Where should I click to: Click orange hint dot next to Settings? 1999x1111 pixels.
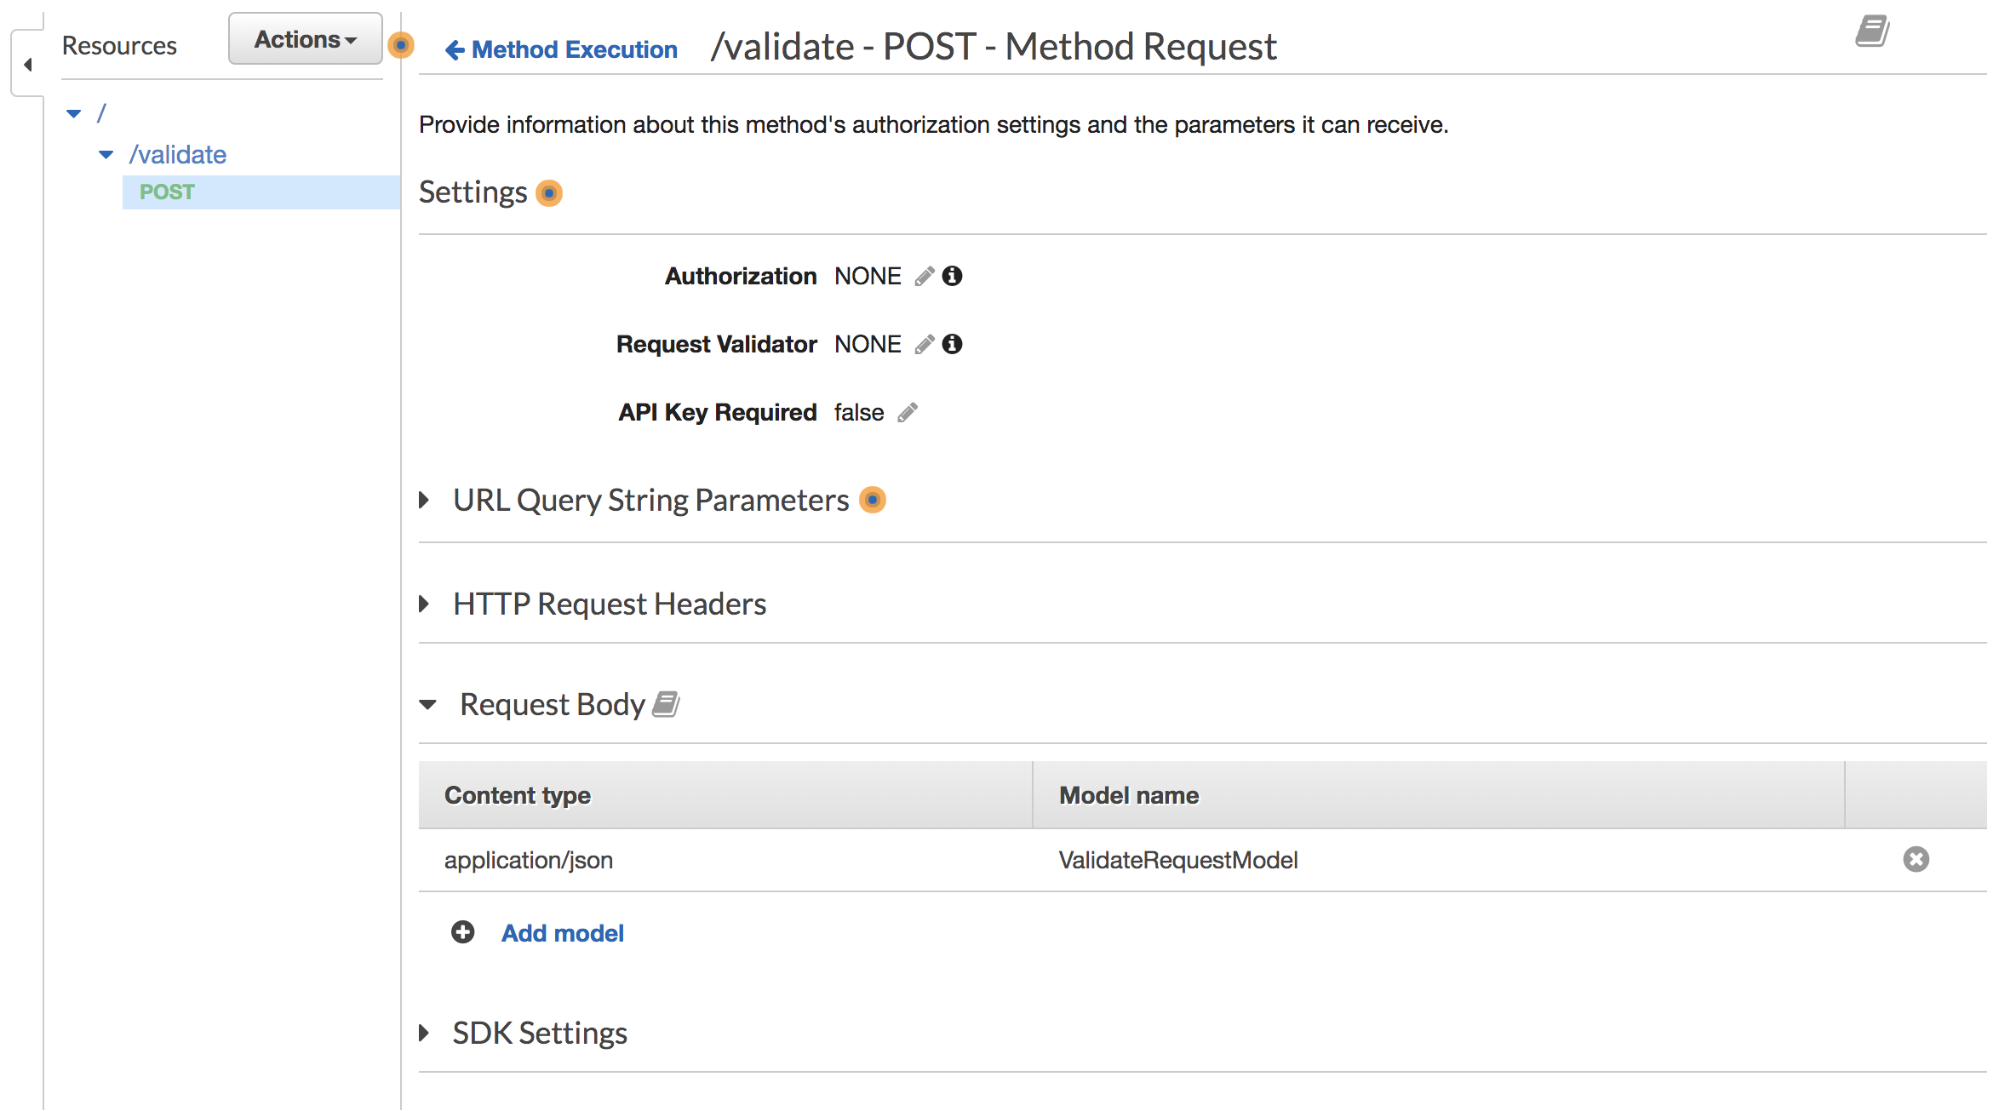pyautogui.click(x=549, y=192)
